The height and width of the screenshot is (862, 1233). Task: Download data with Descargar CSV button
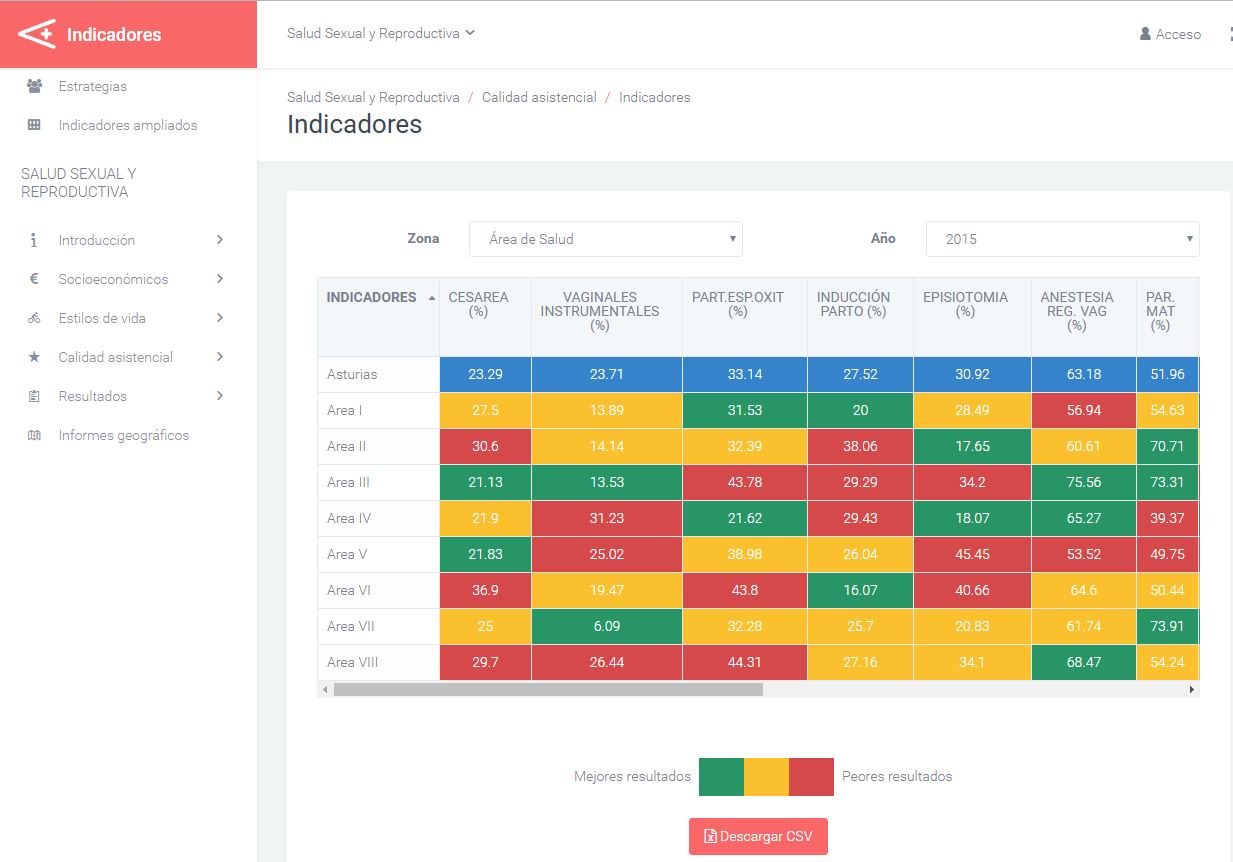pos(758,836)
